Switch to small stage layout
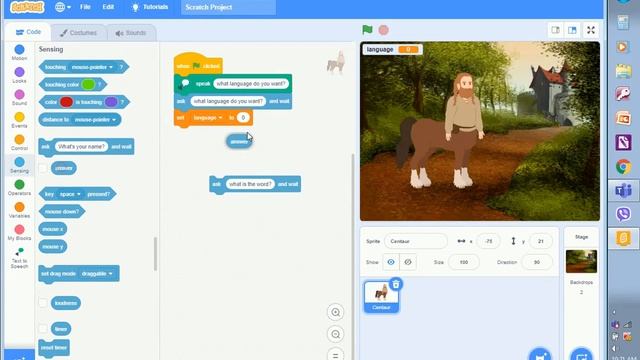The width and height of the screenshot is (640, 360). (556, 30)
